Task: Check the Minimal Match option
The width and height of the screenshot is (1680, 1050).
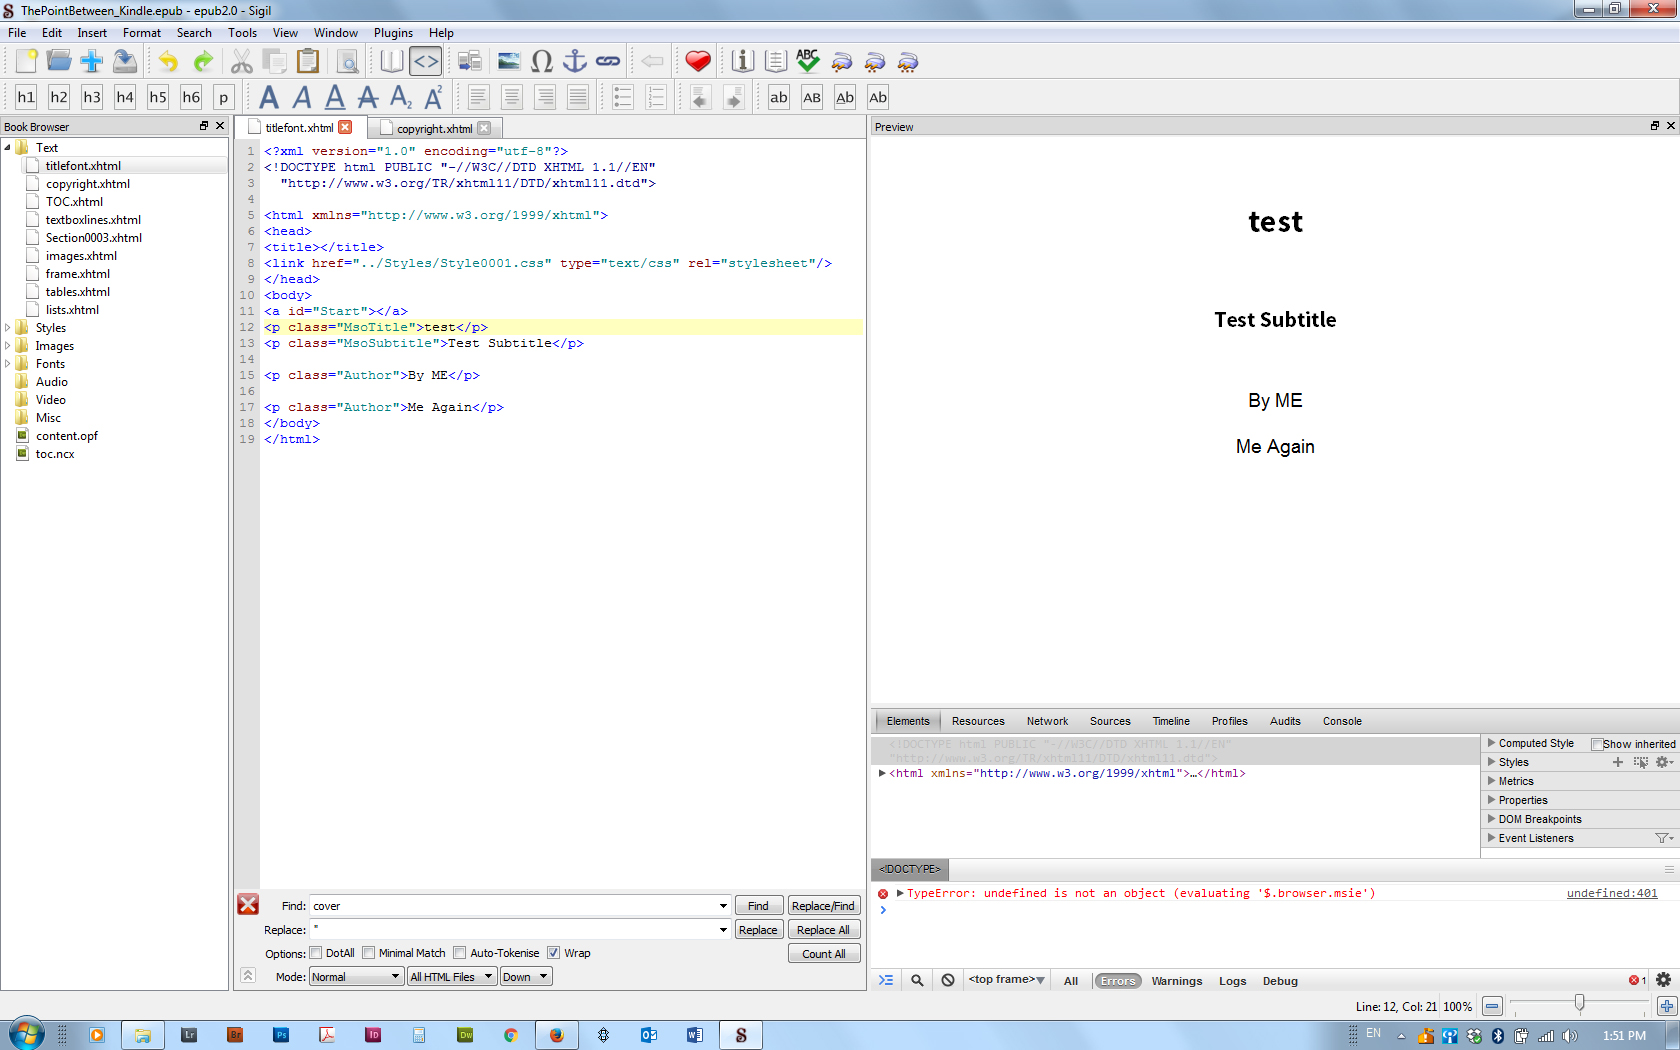Action: 369,953
